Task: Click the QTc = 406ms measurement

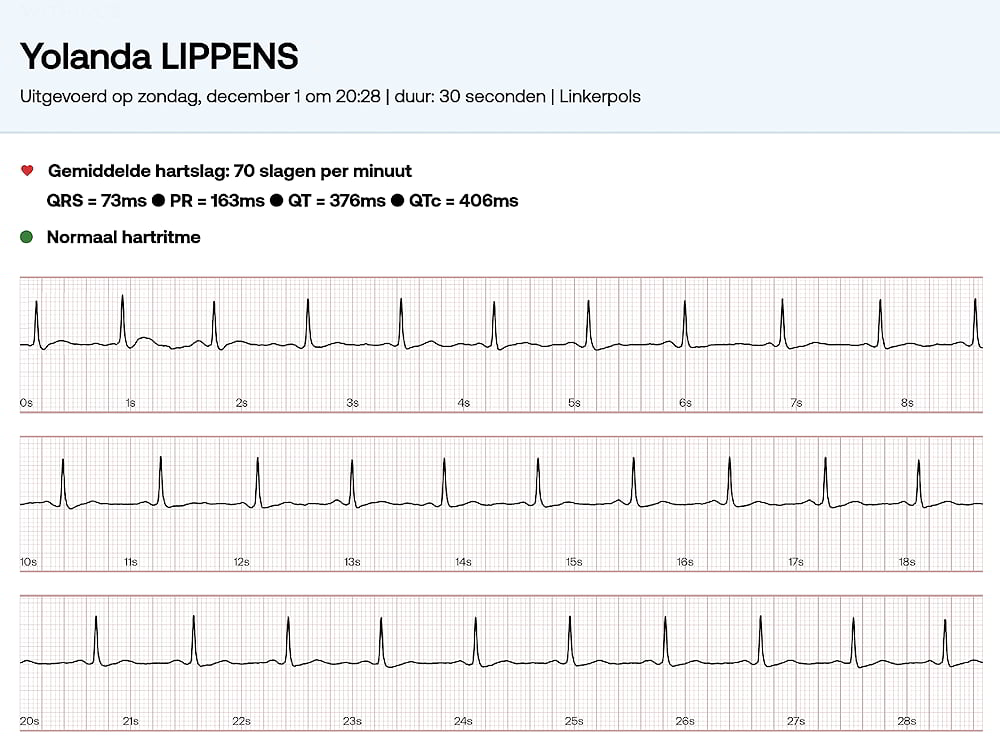Action: [464, 201]
